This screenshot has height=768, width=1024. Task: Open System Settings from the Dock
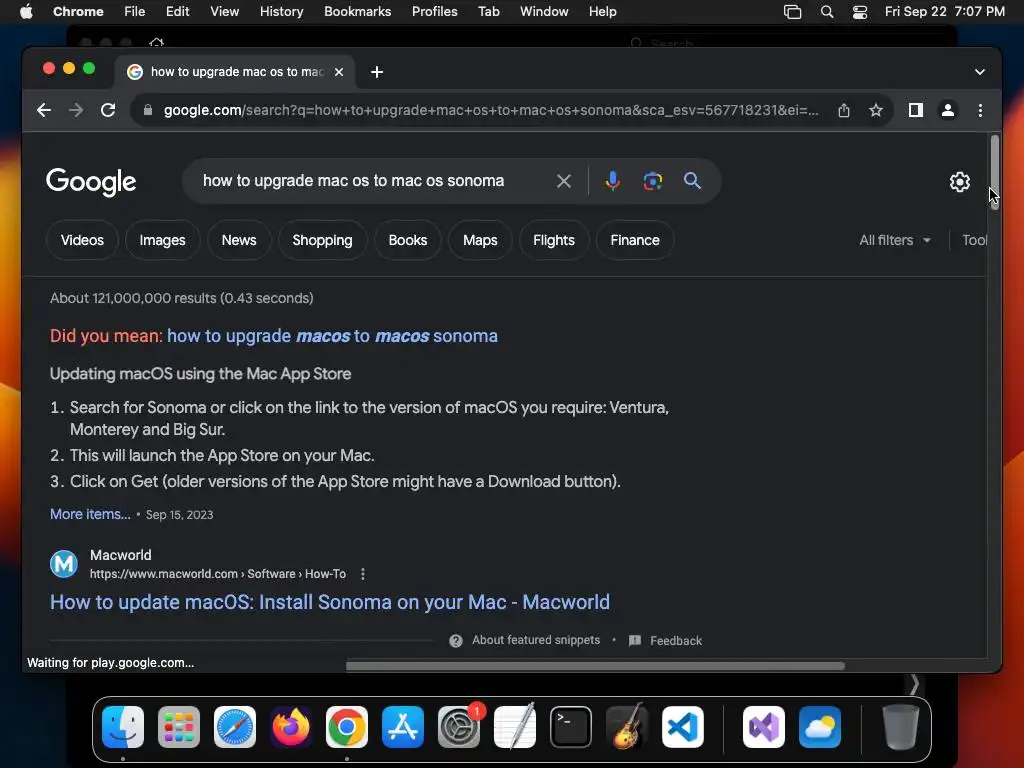458,727
